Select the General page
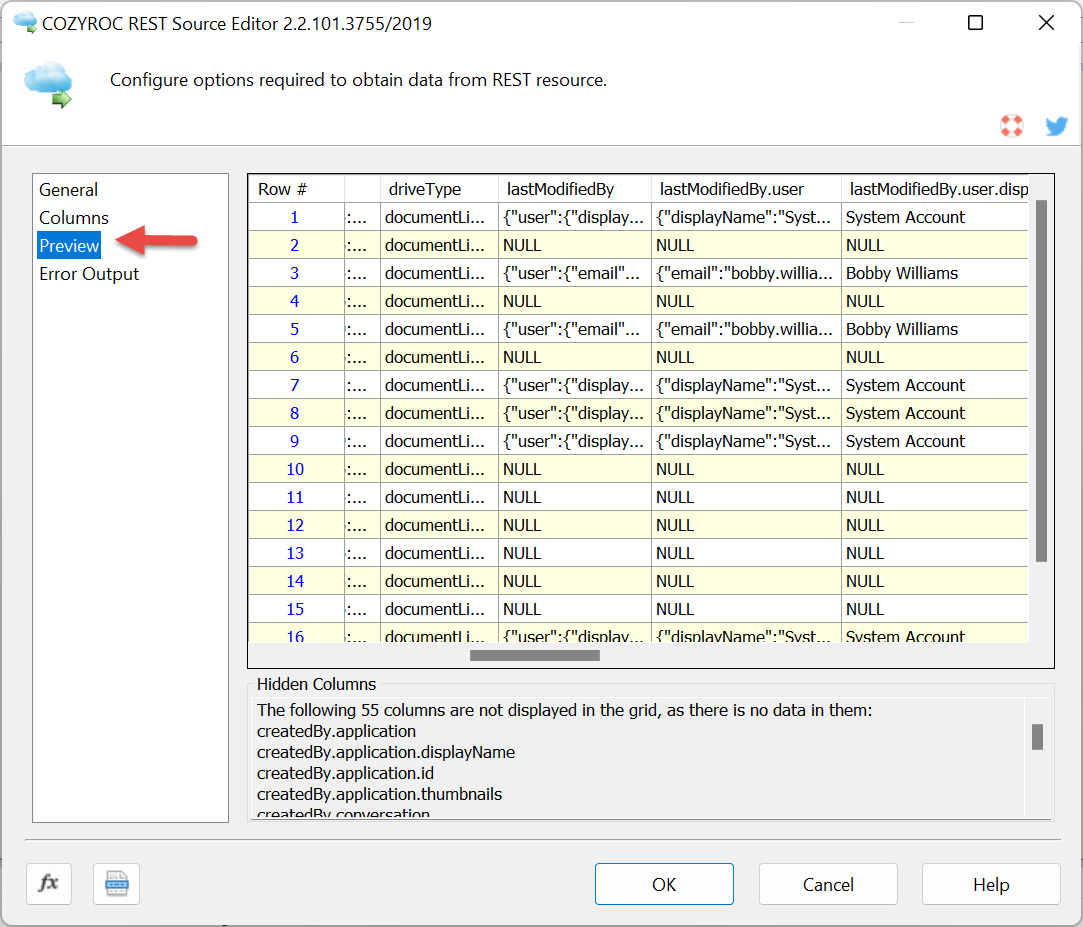 (x=68, y=189)
